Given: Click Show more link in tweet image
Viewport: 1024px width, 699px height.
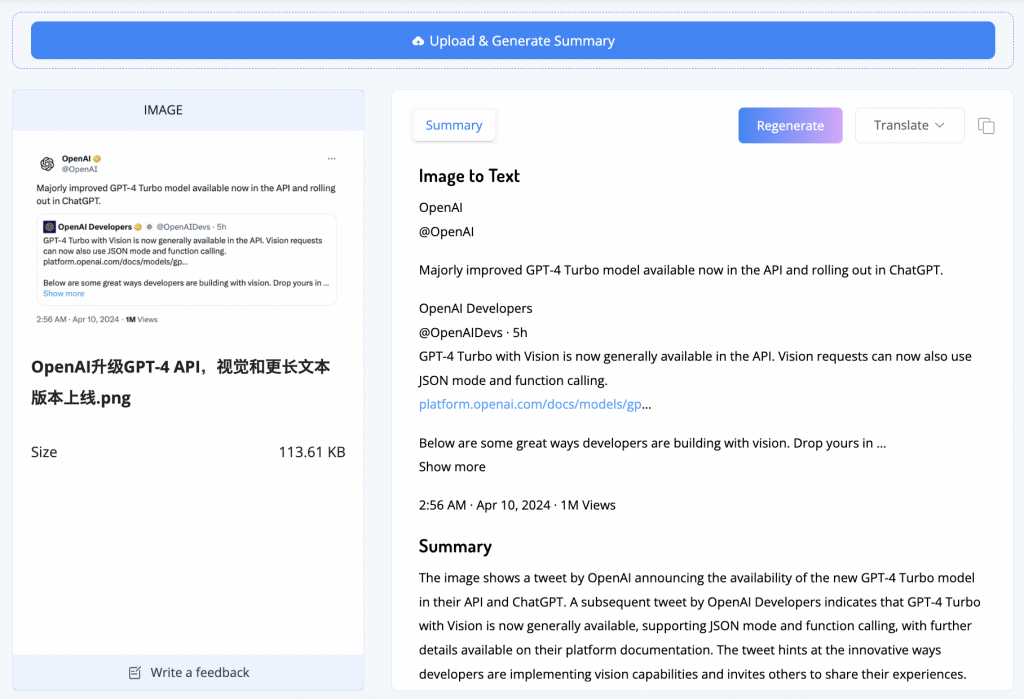Looking at the screenshot, I should tap(63, 294).
